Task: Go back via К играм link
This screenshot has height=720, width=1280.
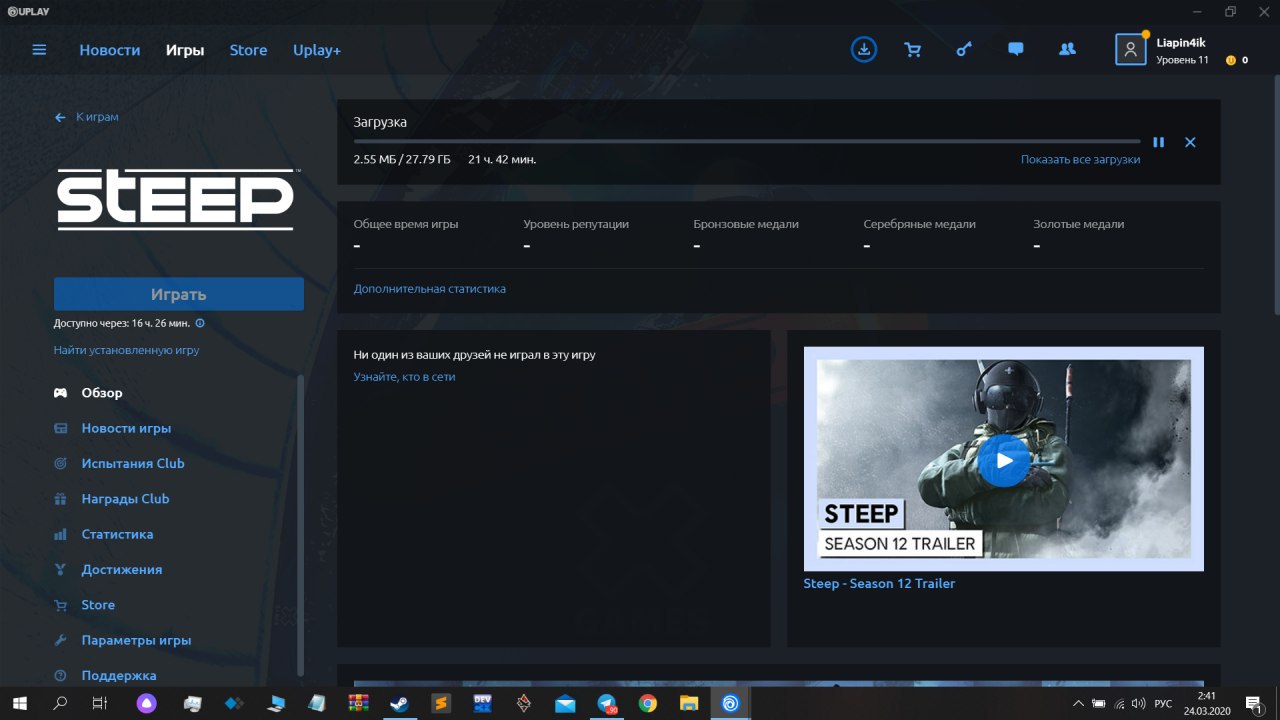Action: click(87, 117)
